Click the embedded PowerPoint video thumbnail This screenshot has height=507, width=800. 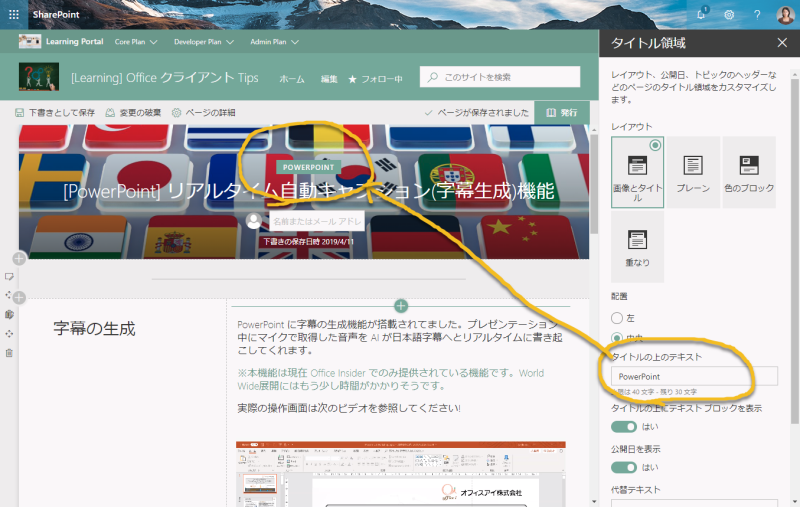(x=401, y=474)
